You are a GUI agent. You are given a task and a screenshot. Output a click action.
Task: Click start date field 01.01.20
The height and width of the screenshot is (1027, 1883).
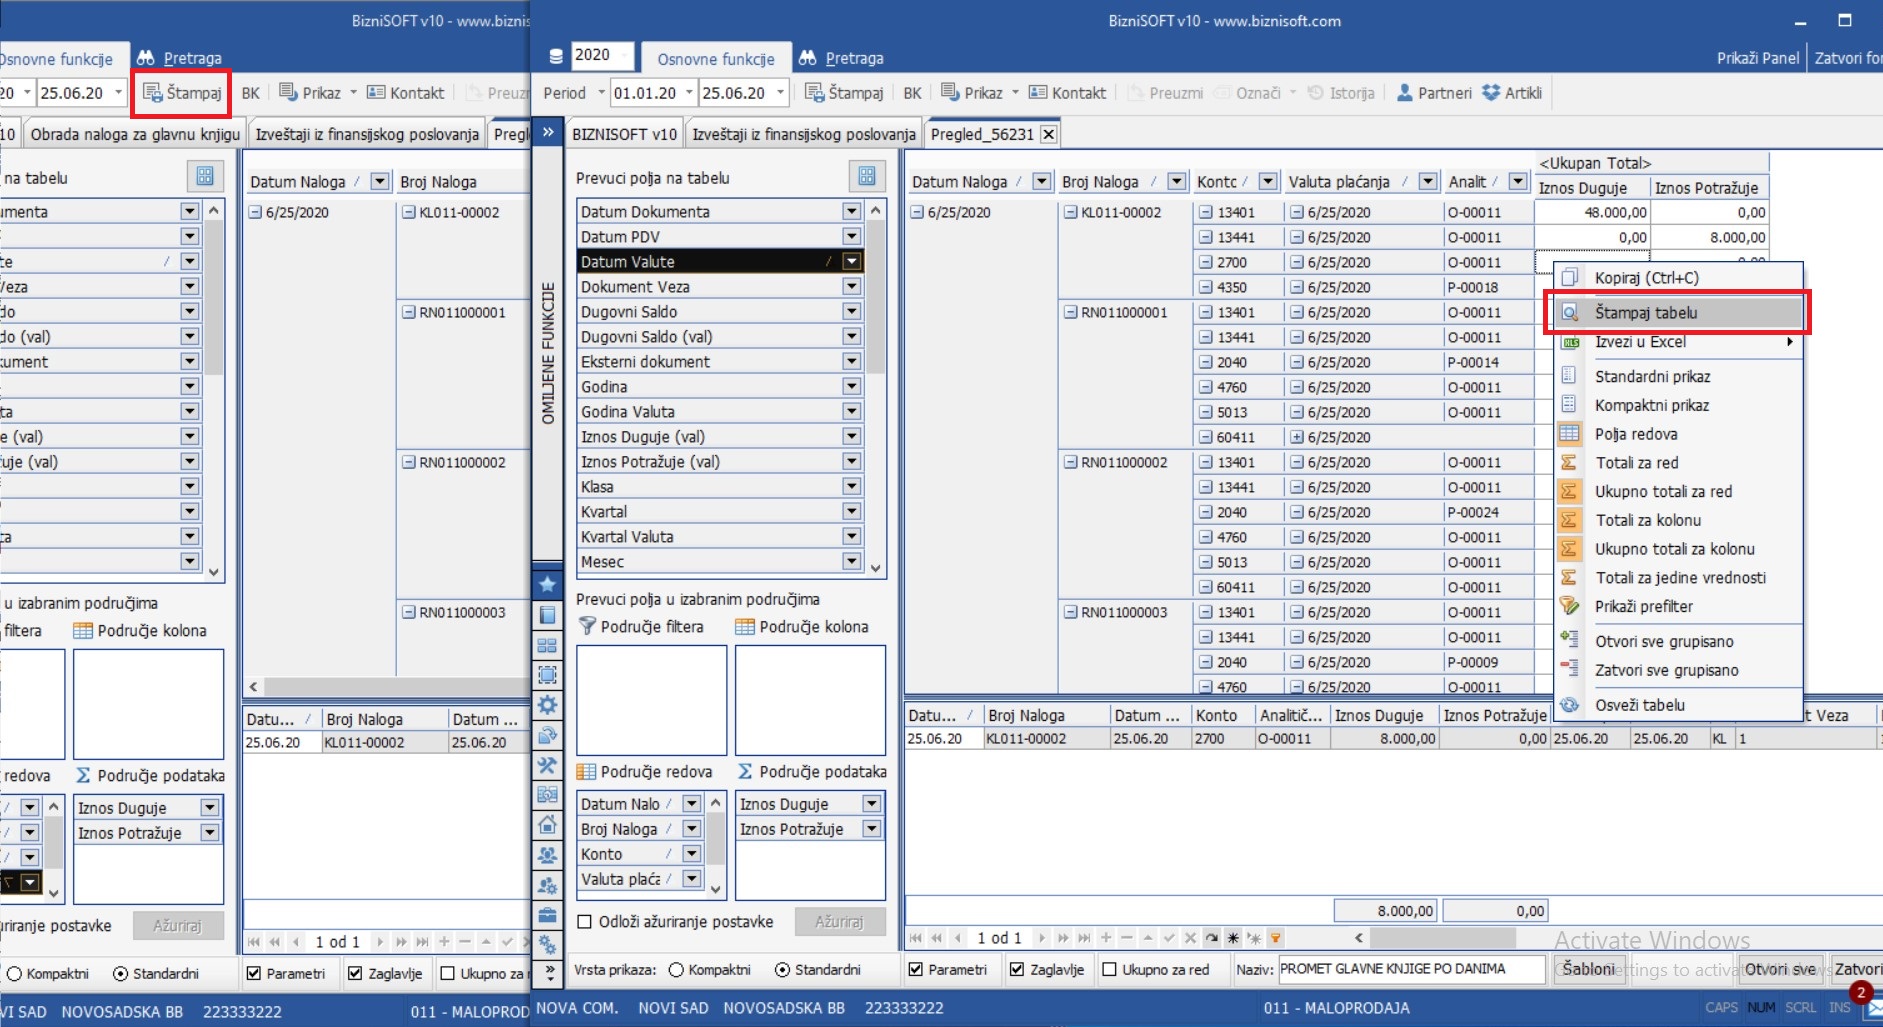(x=652, y=93)
